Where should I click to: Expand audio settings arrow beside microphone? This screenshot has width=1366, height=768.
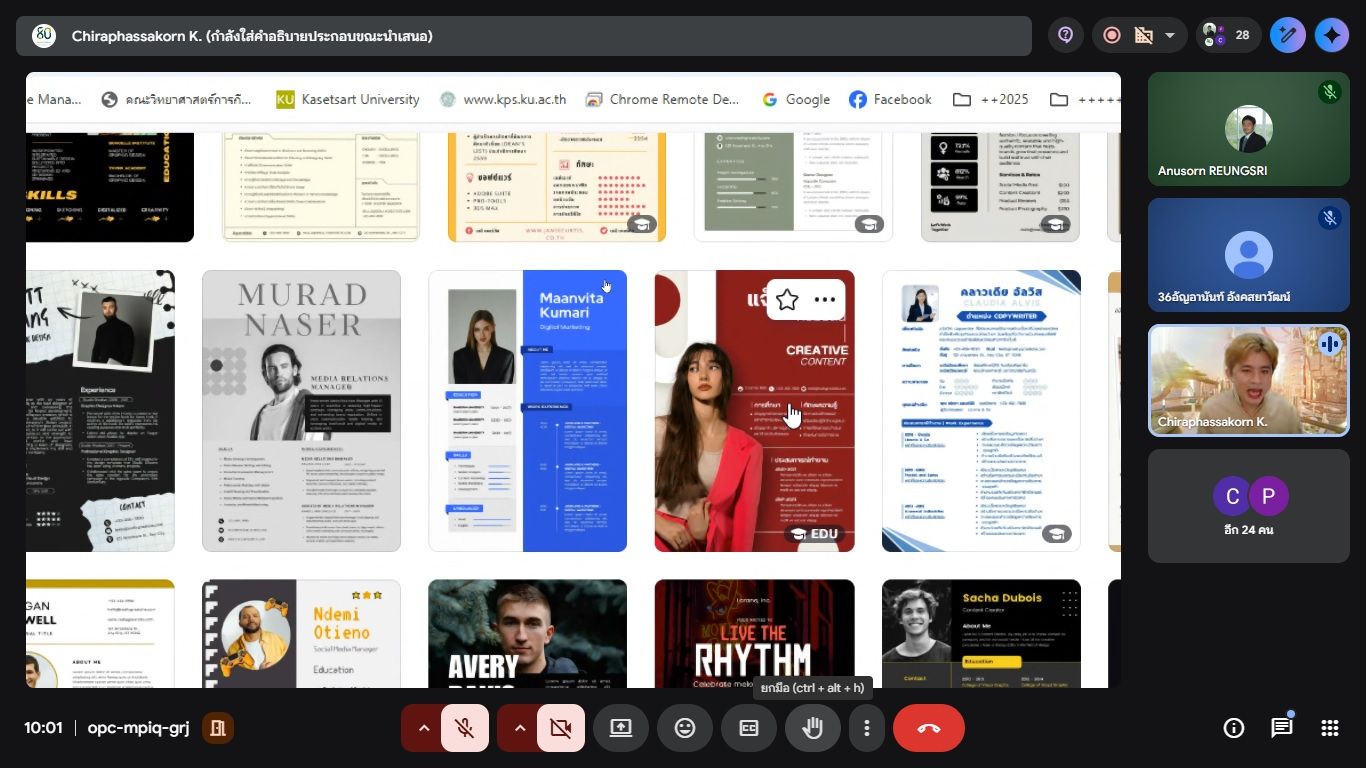(x=423, y=728)
